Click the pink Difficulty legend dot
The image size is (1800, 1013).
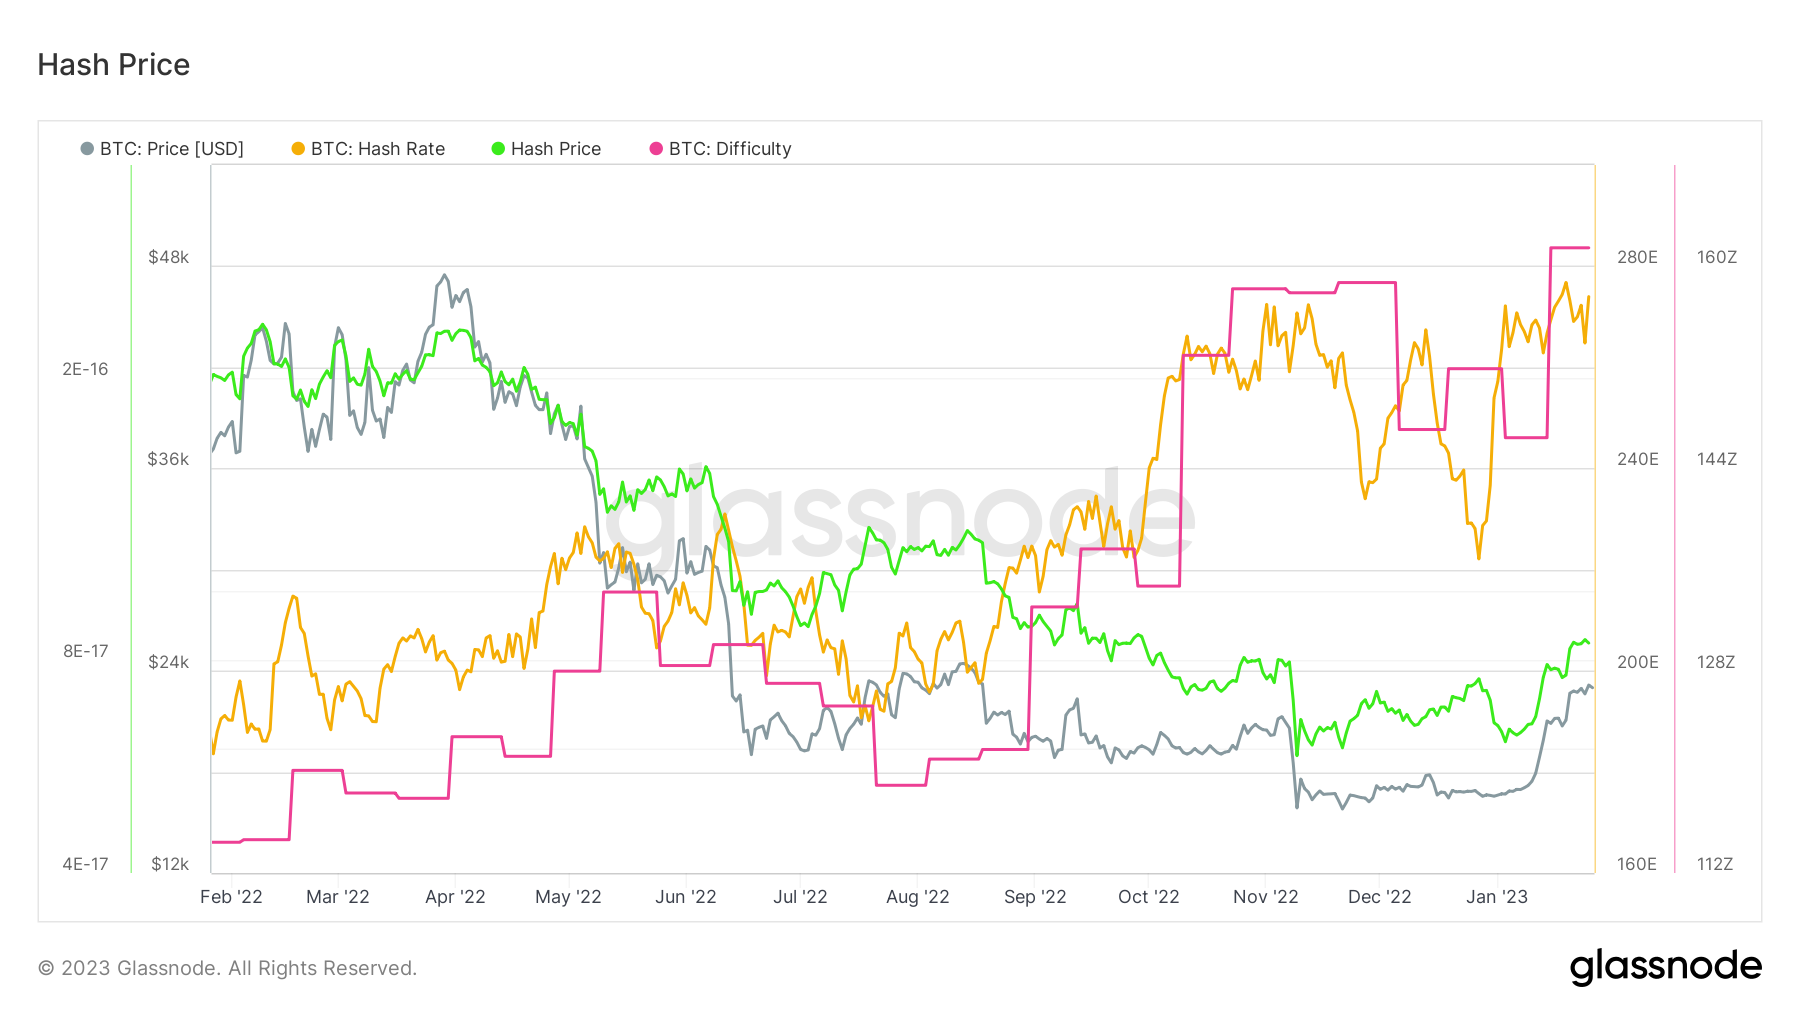pos(656,149)
